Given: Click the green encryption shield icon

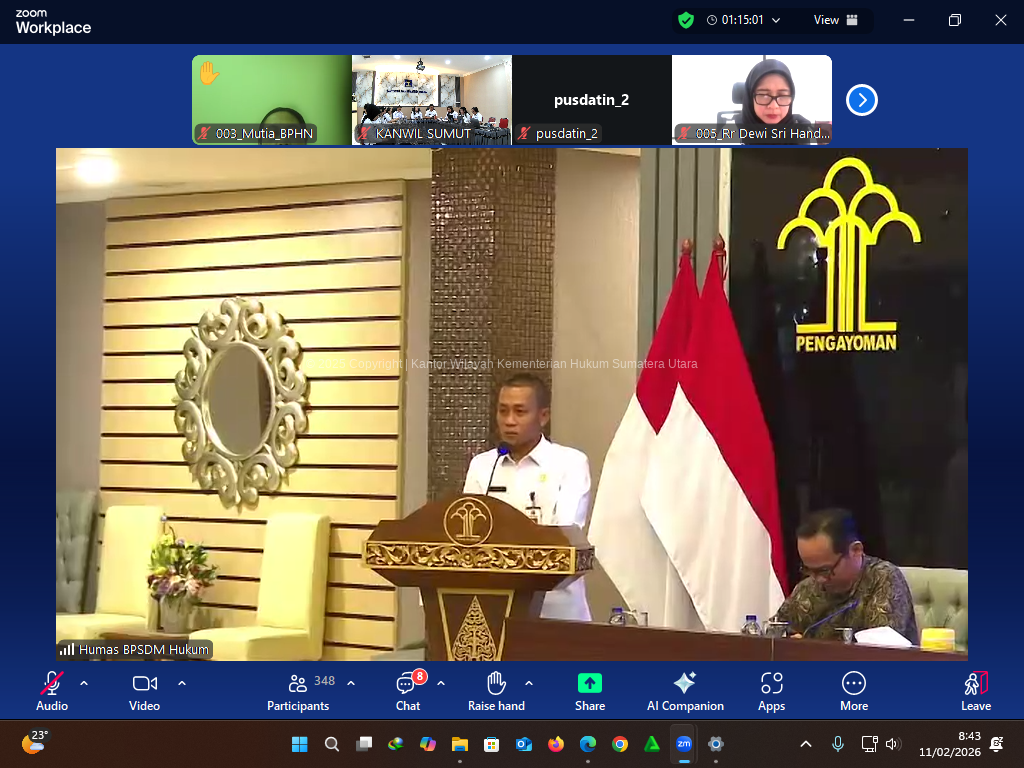Looking at the screenshot, I should coord(685,20).
